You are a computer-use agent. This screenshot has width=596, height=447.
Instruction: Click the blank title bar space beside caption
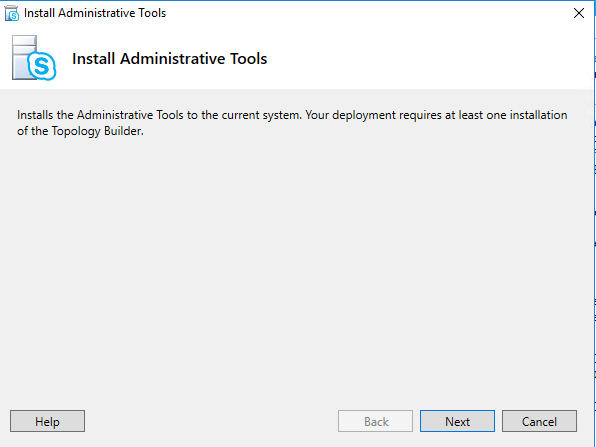(x=361, y=13)
